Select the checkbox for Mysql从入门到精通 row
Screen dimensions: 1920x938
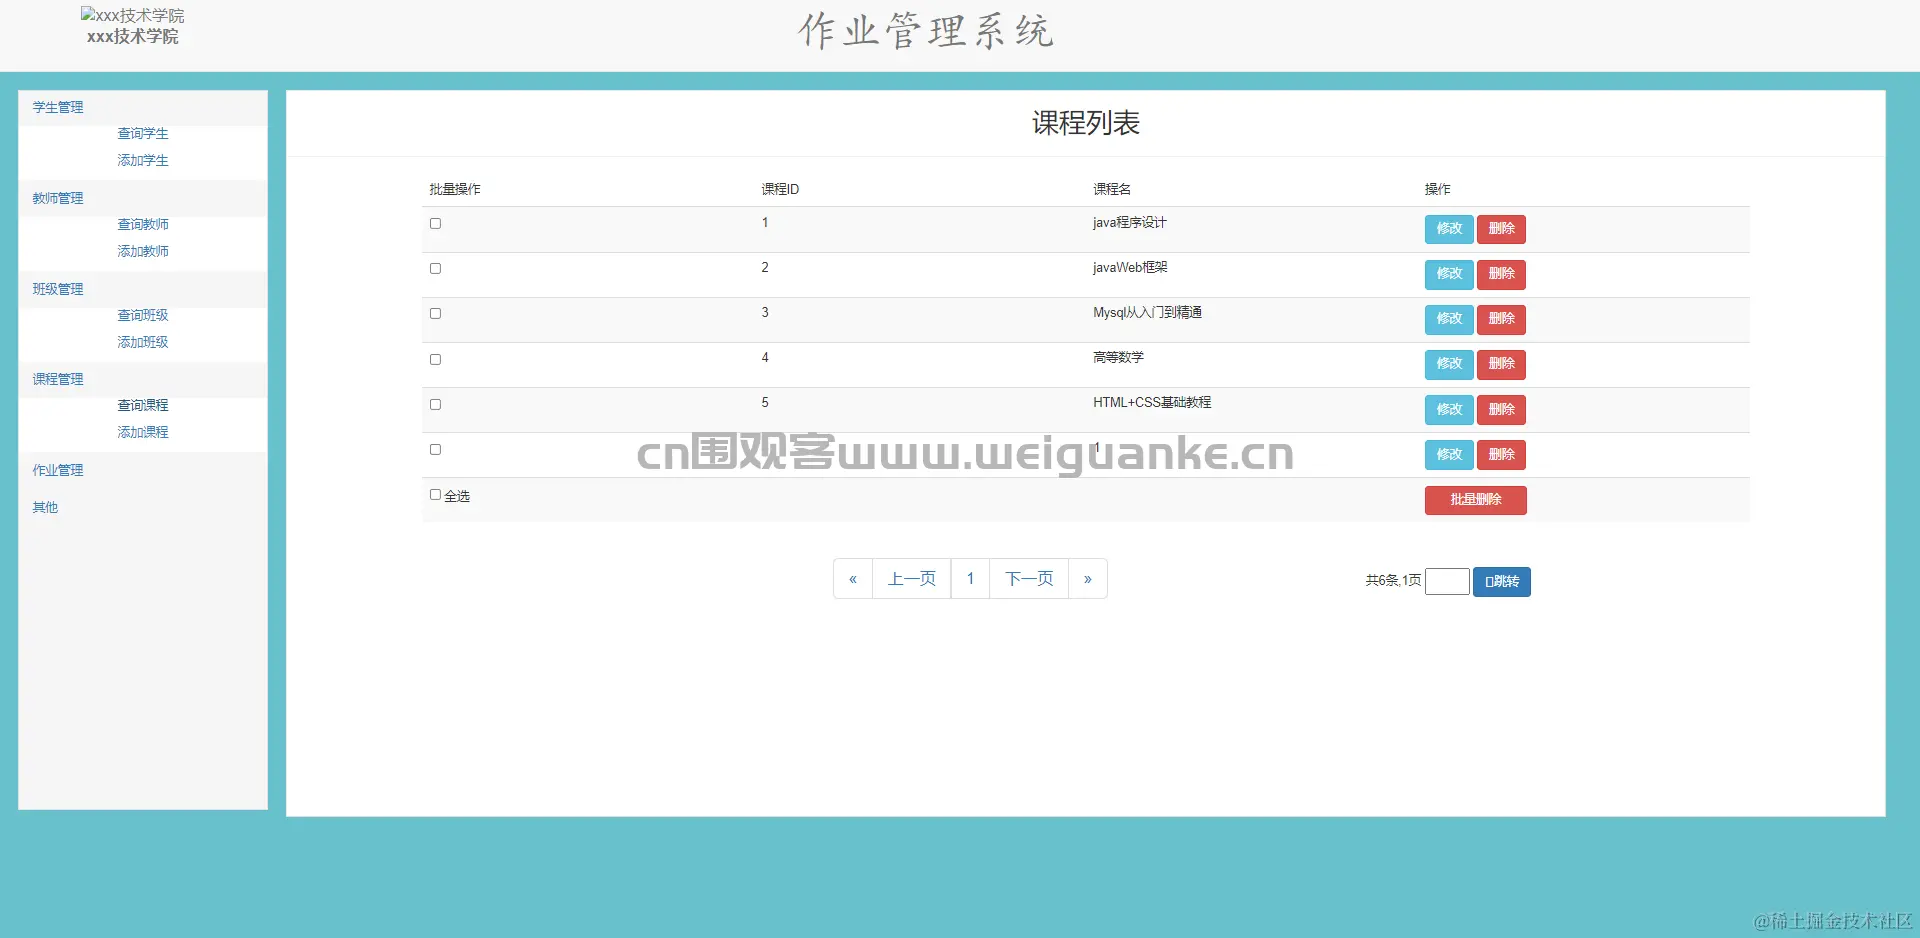pos(435,314)
